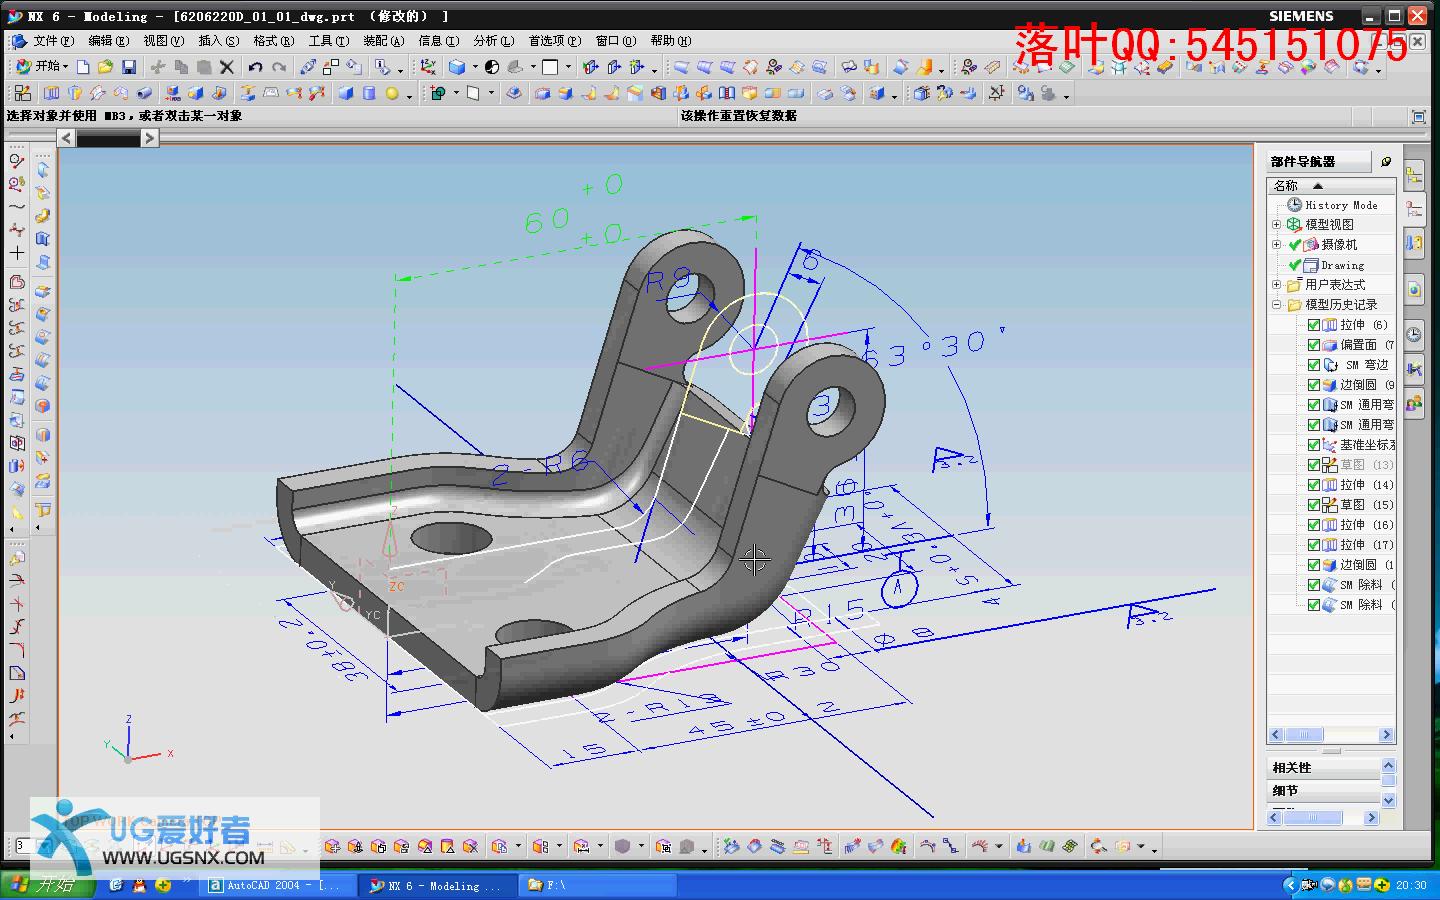The image size is (1440, 900).
Task: Open the 开始 dropdown in the toolbar
Action: 42,67
